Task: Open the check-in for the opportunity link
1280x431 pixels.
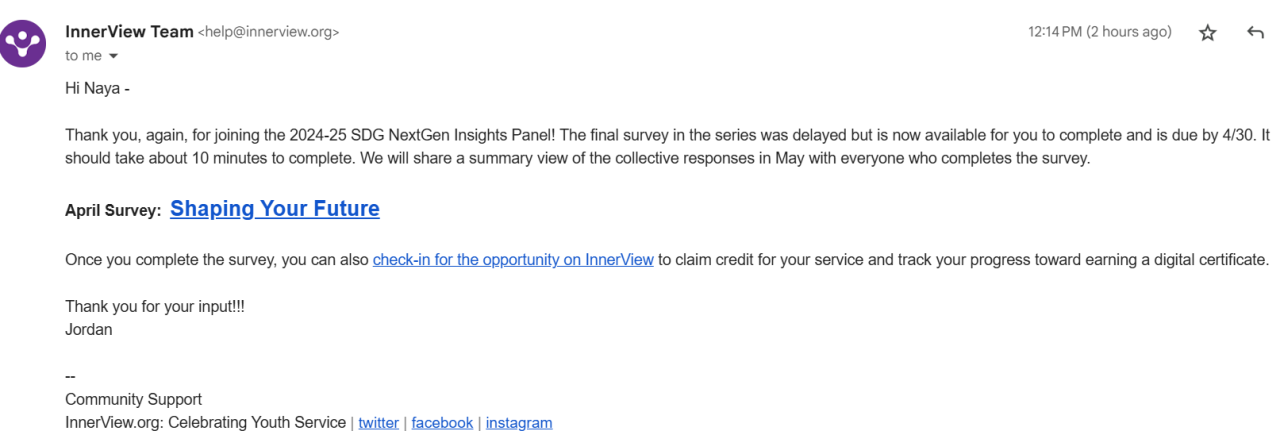Action: coord(513,259)
